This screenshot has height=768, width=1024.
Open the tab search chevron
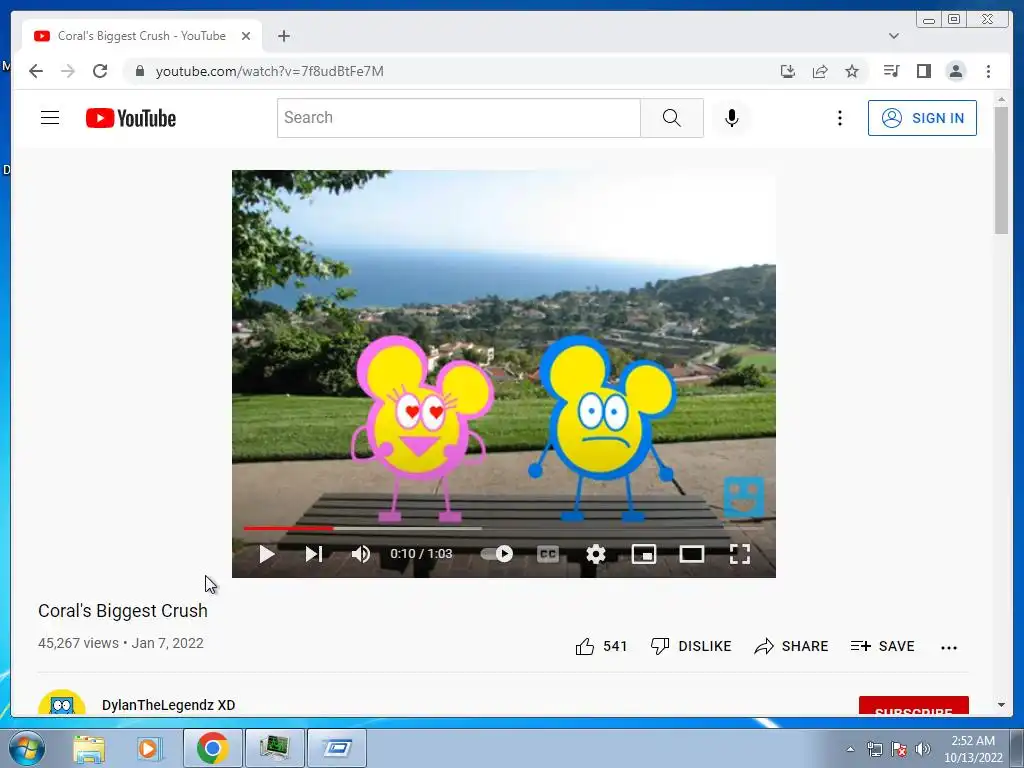point(894,36)
